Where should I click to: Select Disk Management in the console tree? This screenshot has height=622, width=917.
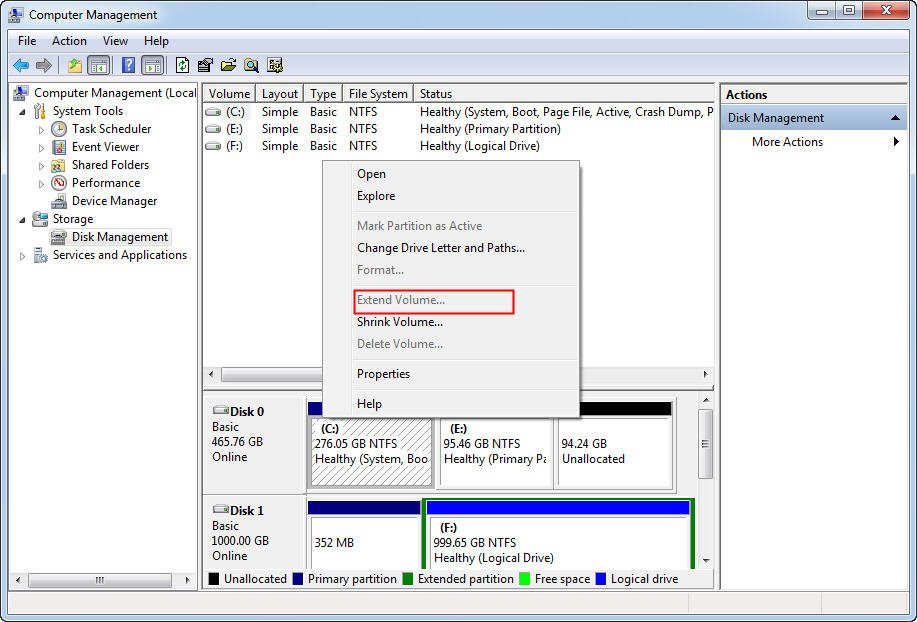coord(119,237)
